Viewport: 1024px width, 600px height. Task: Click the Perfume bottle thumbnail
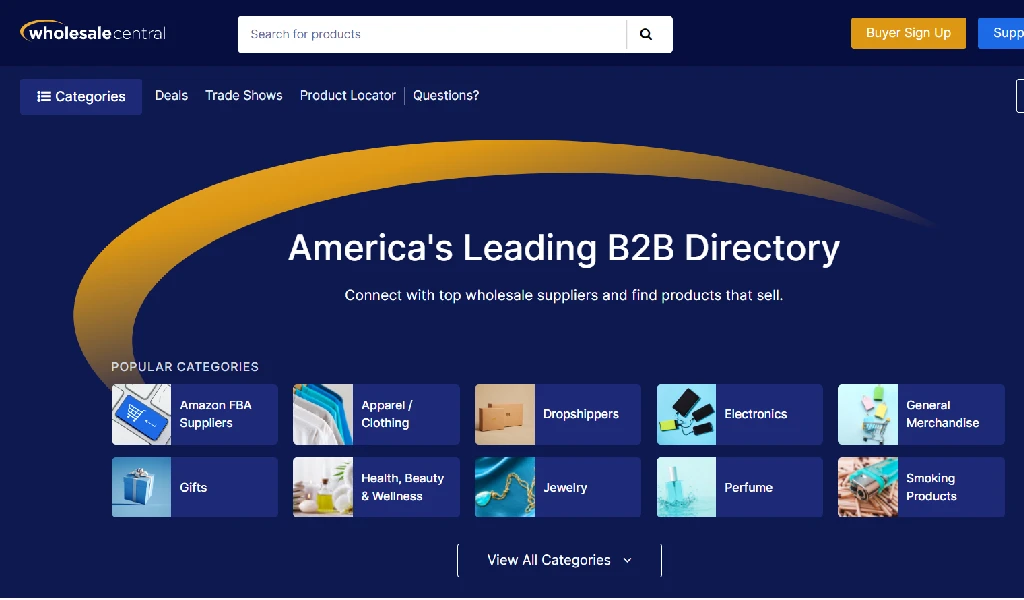pos(686,487)
